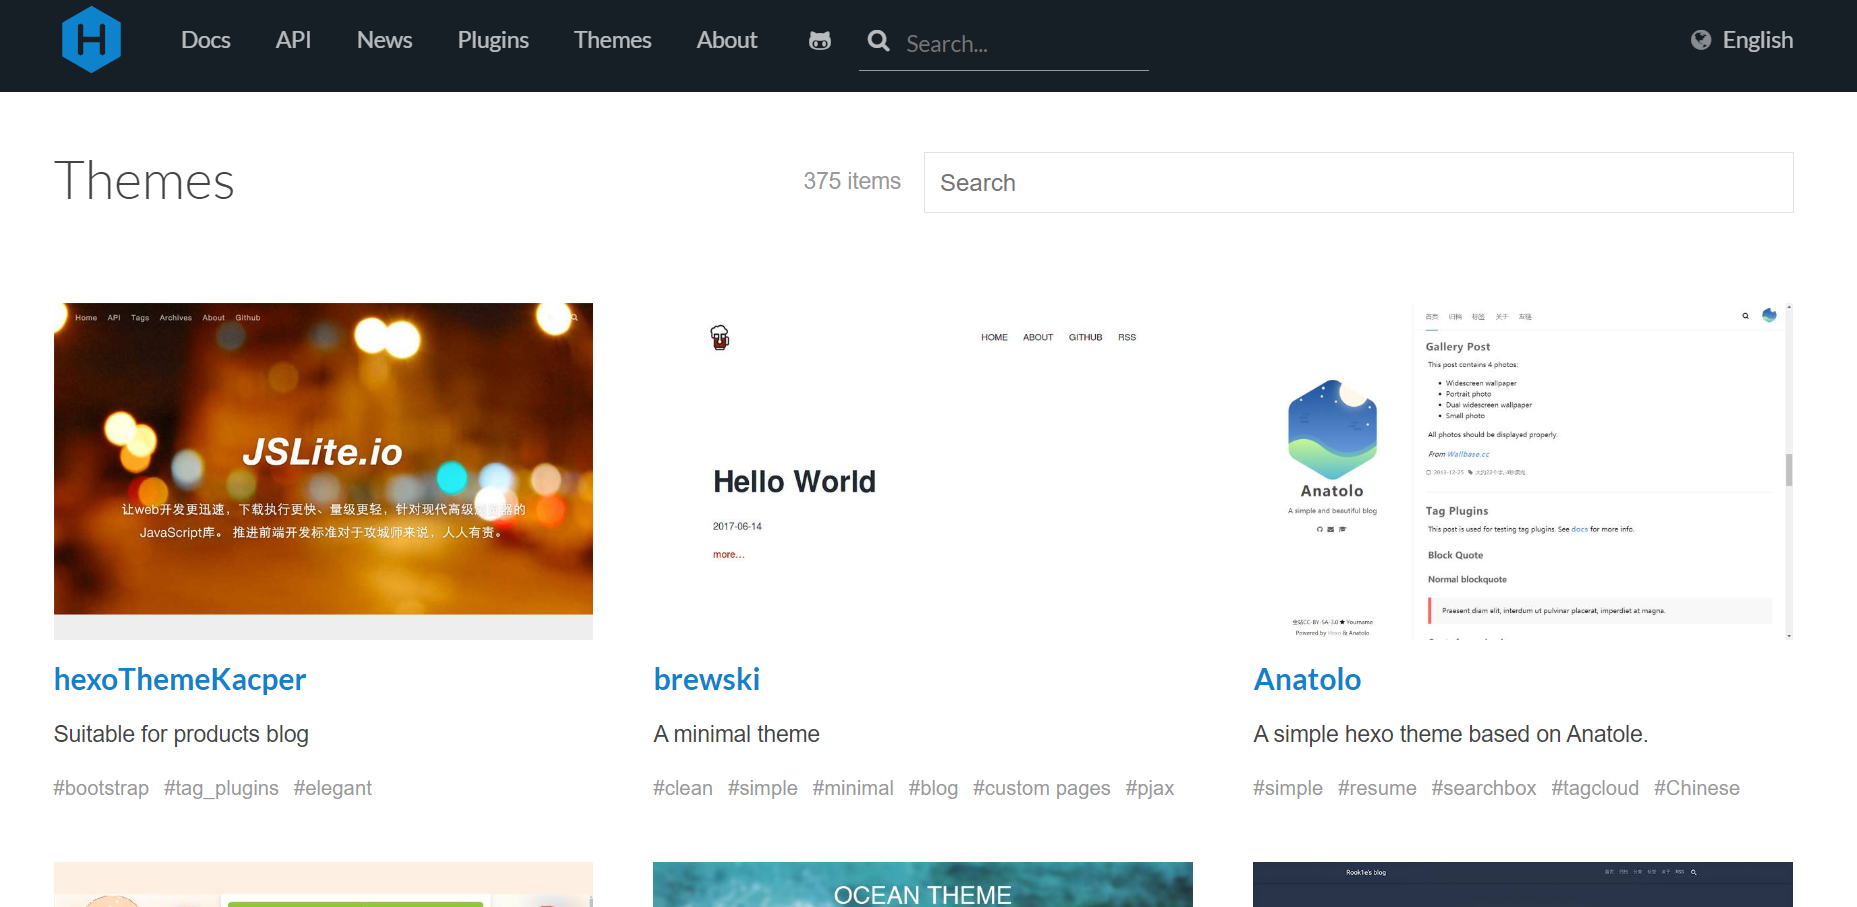This screenshot has height=907, width=1857.
Task: Open the Anatolo theme preview thumbnail
Action: coord(1523,471)
